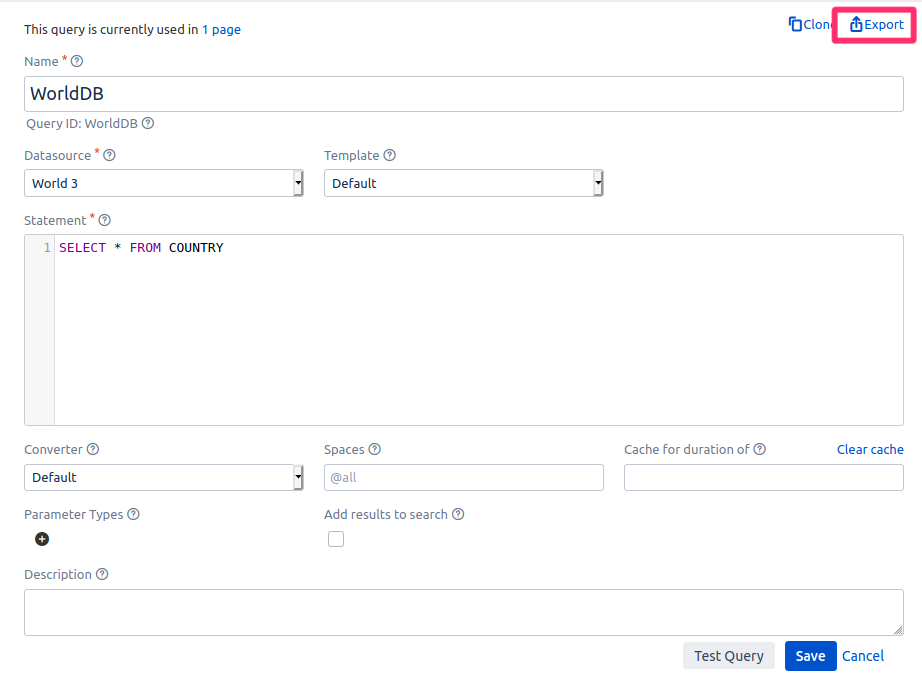Open the Converter dropdown
This screenshot has height=694, width=922.
coord(163,478)
